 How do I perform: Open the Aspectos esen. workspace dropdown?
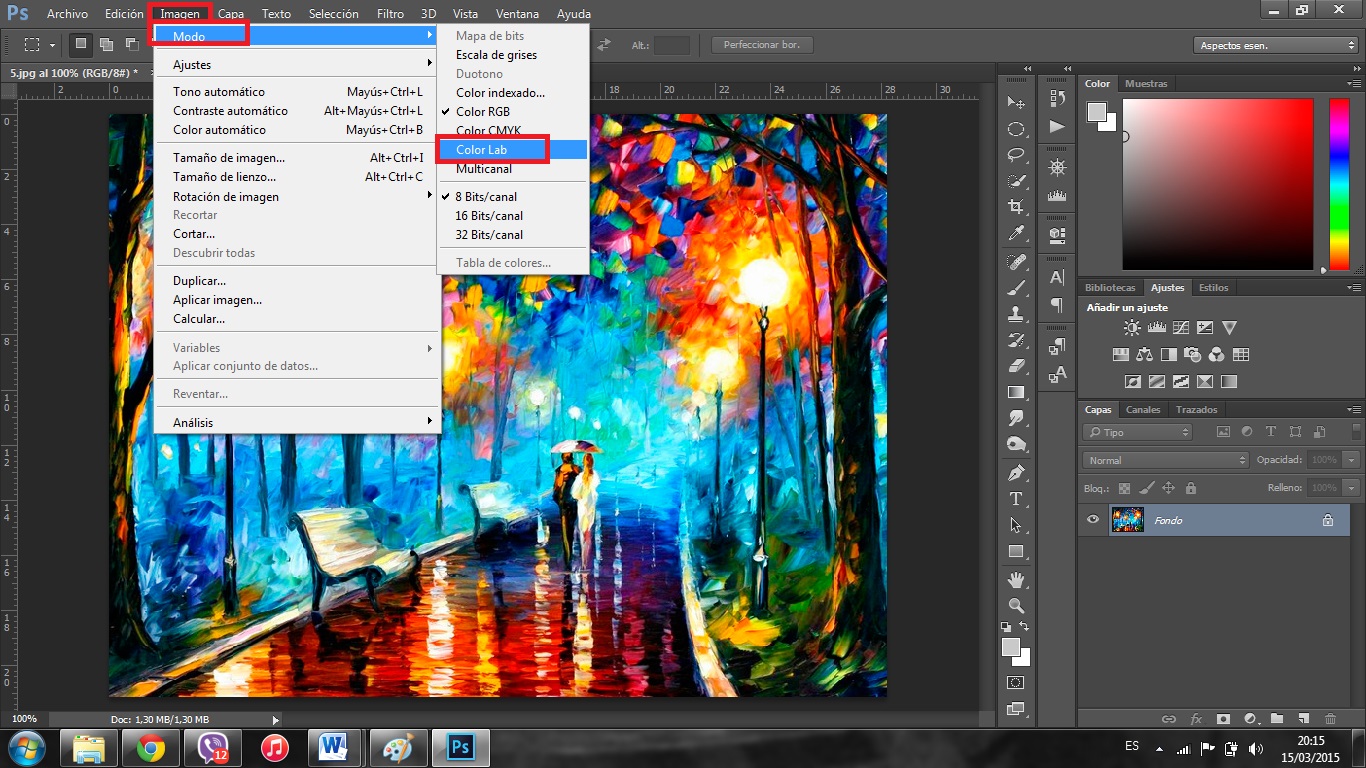coord(1275,45)
